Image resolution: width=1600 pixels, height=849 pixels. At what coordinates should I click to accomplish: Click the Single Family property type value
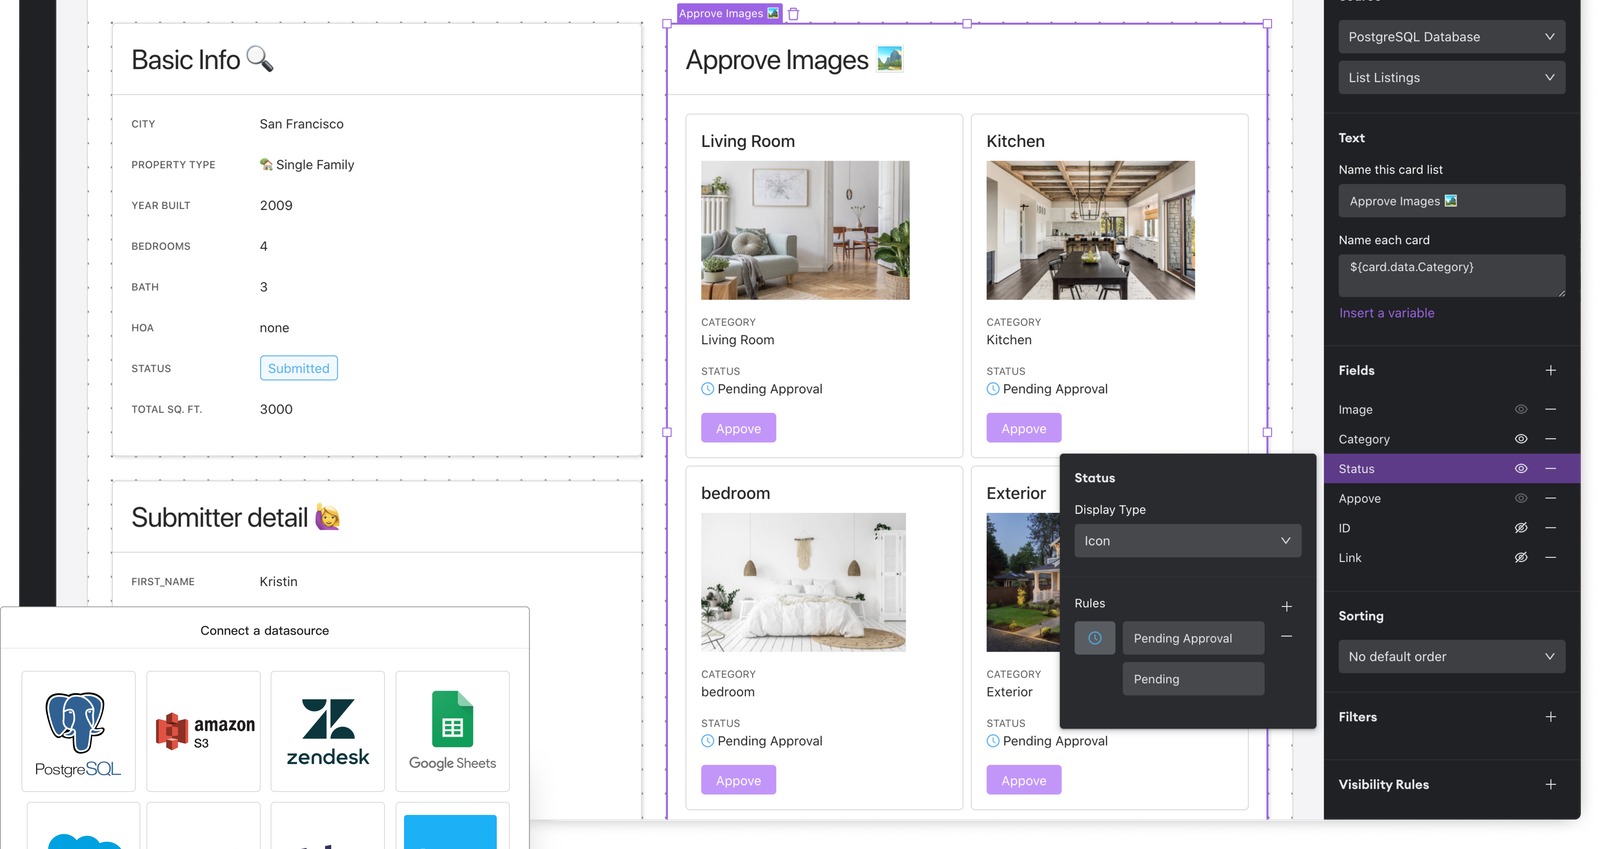308,165
